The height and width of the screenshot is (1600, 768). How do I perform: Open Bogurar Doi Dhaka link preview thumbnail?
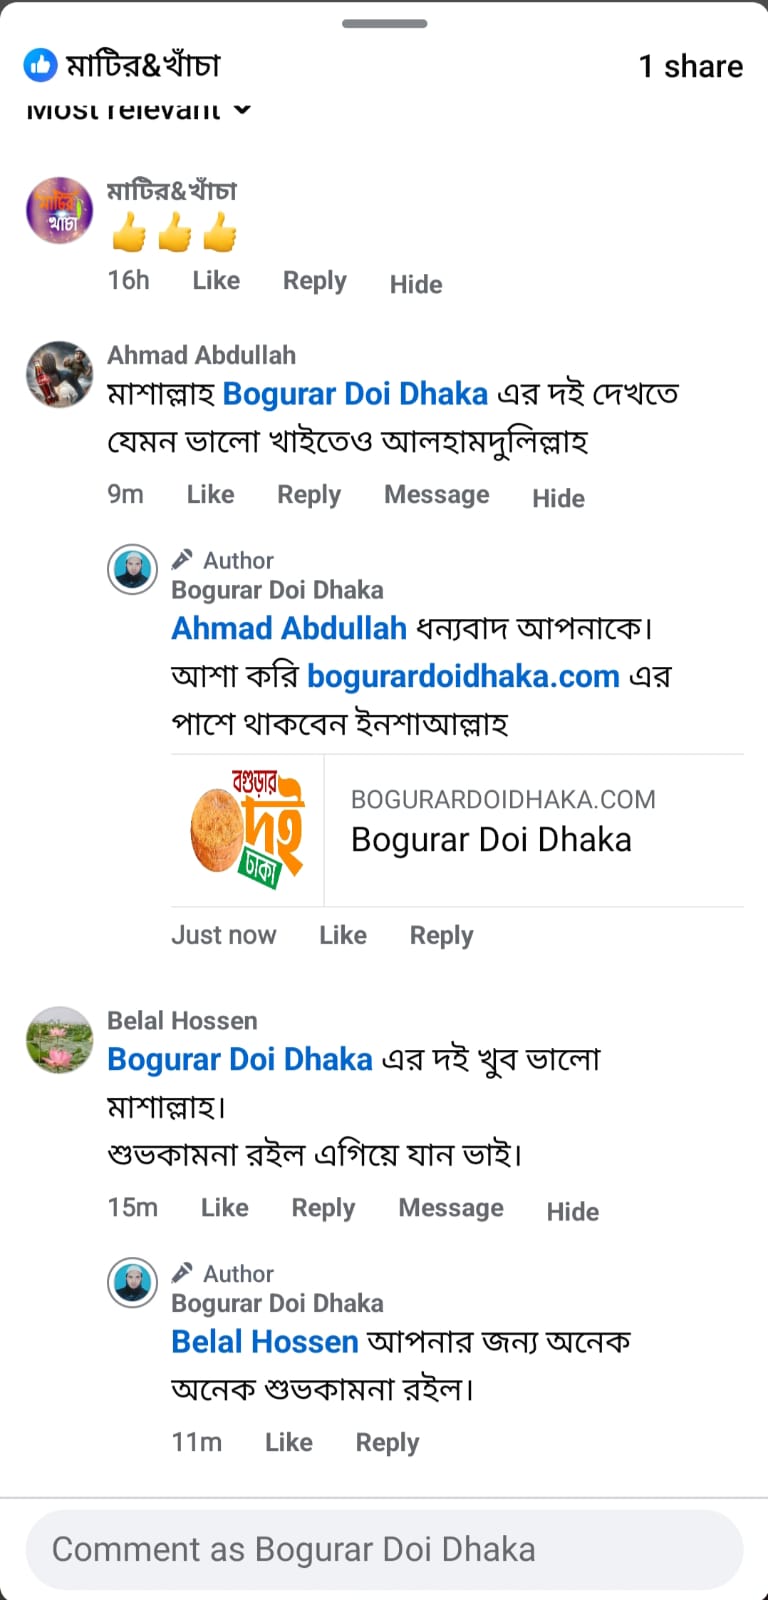pyautogui.click(x=248, y=830)
